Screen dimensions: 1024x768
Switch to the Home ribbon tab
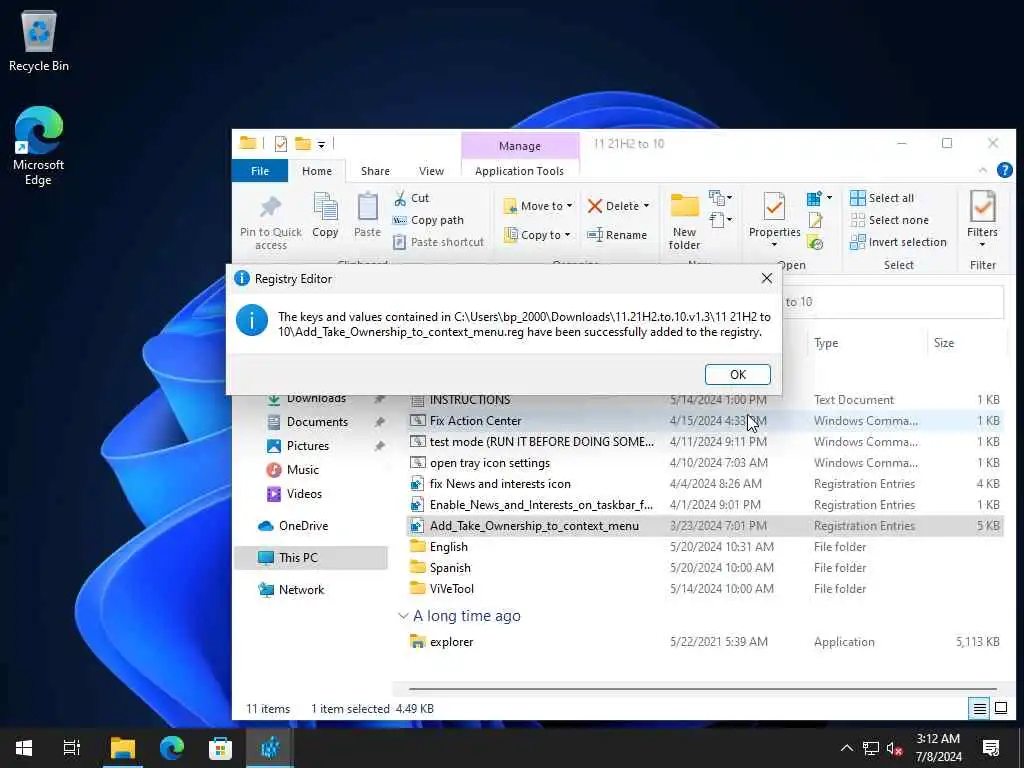pos(317,170)
